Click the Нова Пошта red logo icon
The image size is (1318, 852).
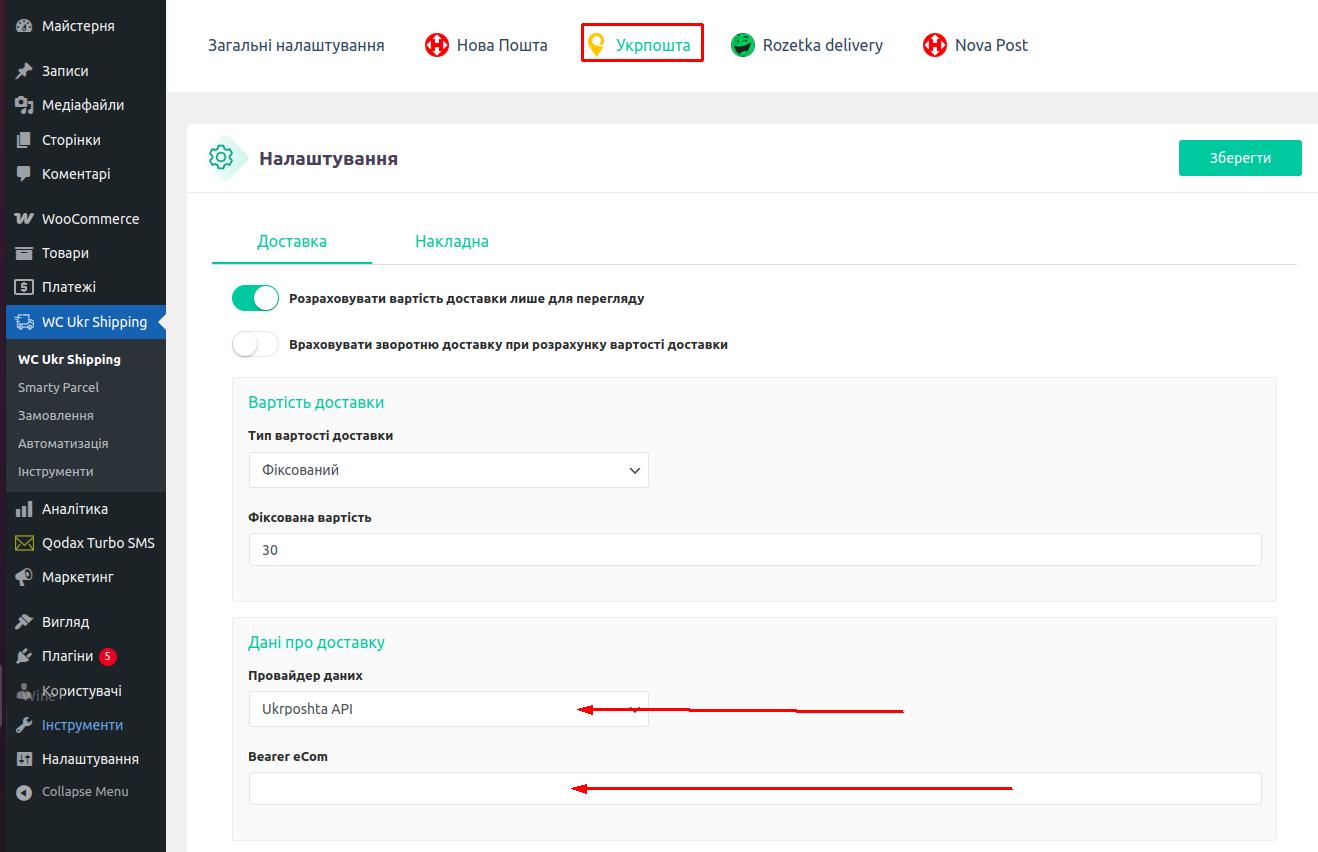pyautogui.click(x=437, y=45)
